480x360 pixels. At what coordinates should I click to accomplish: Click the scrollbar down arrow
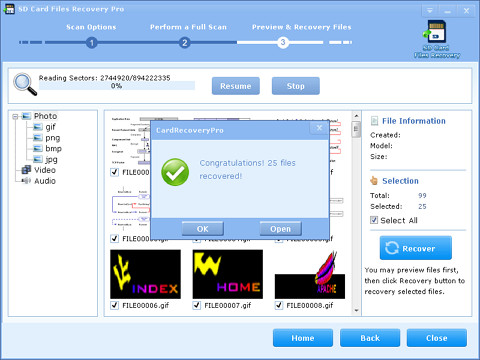(356, 310)
